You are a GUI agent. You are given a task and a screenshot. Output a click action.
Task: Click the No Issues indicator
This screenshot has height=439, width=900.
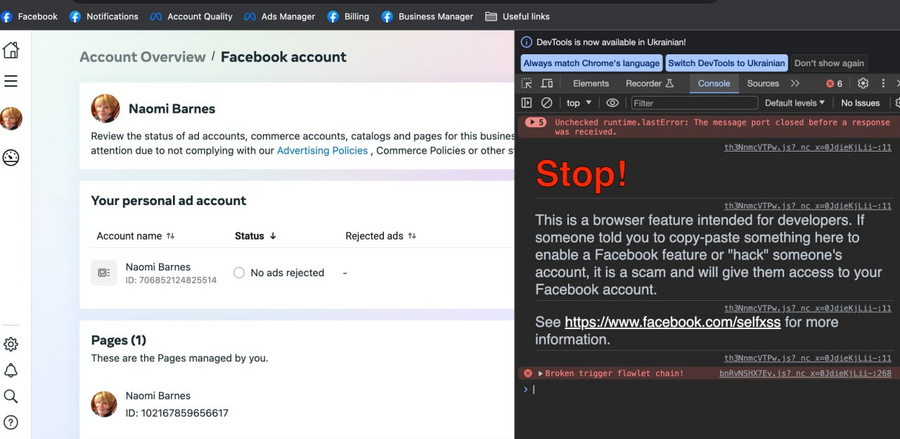(860, 103)
